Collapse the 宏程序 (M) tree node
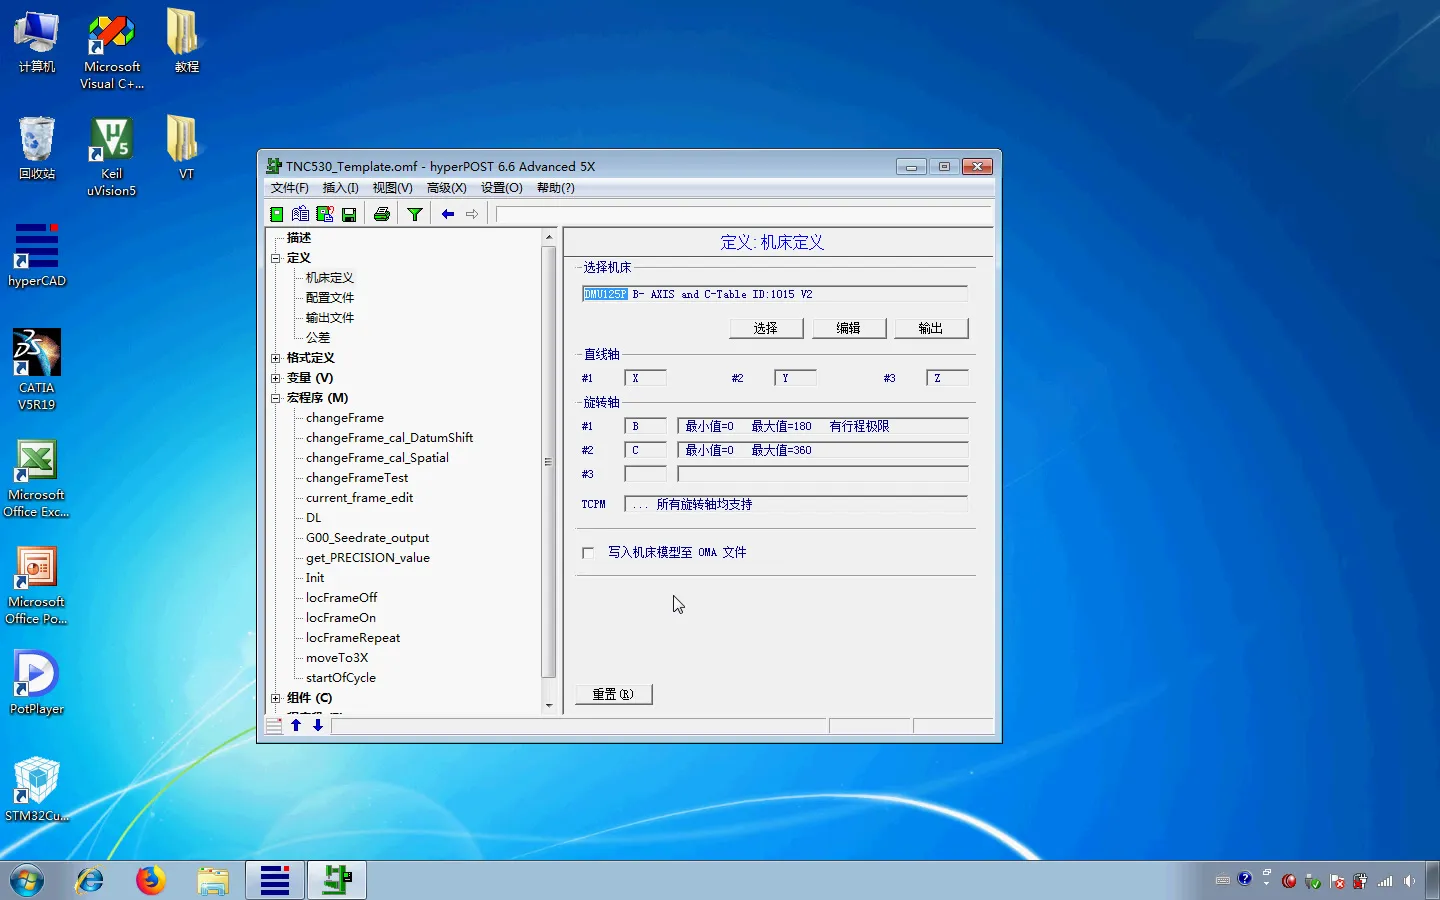The width and height of the screenshot is (1440, 900). pyautogui.click(x=276, y=398)
